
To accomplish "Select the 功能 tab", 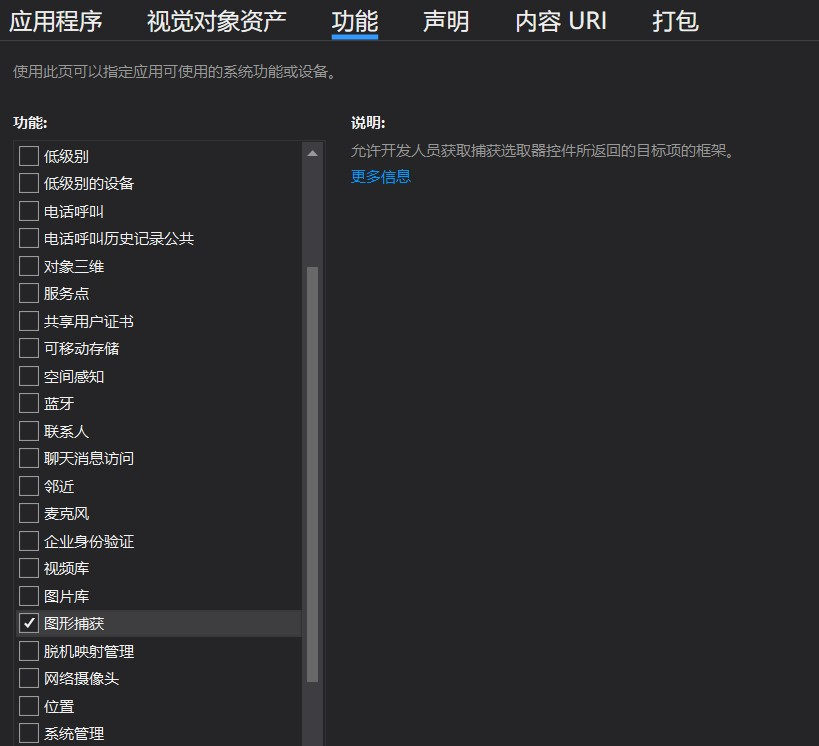I will [355, 21].
